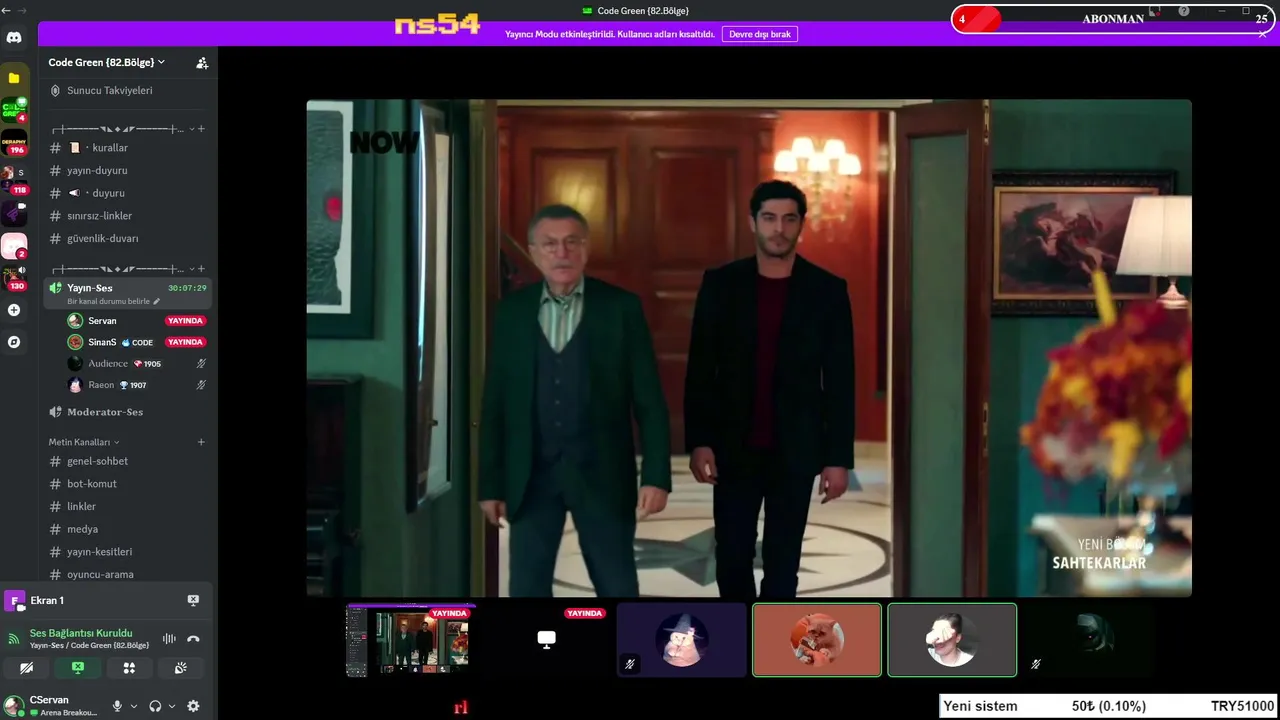Viewport: 1280px width, 720px height.
Task: Open activities launcher shapes icon
Action: tap(129, 668)
